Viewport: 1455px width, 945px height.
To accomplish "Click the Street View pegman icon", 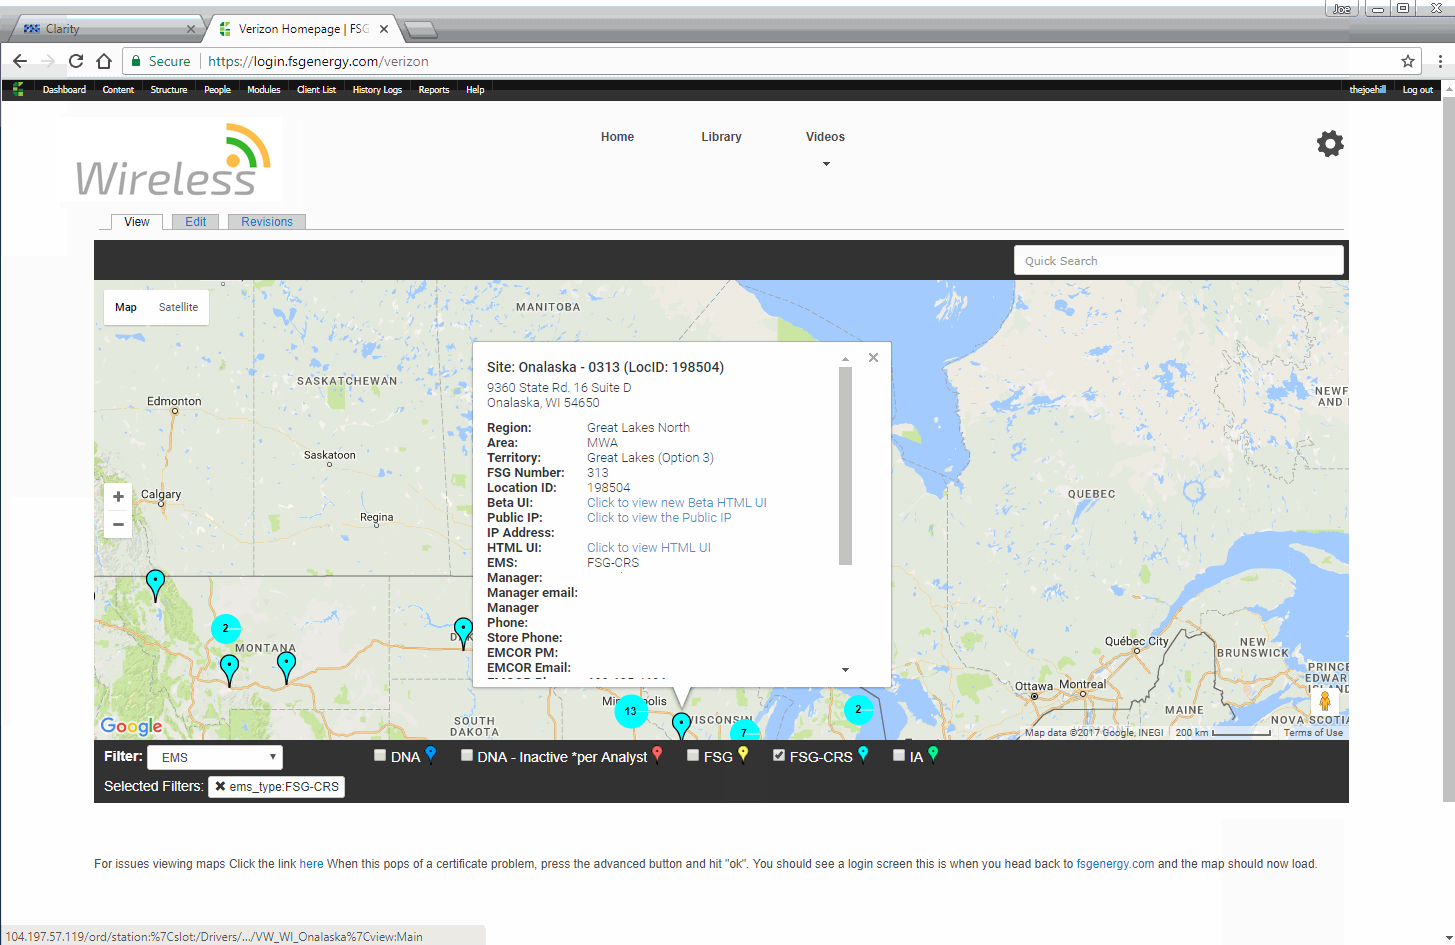I will [1325, 701].
